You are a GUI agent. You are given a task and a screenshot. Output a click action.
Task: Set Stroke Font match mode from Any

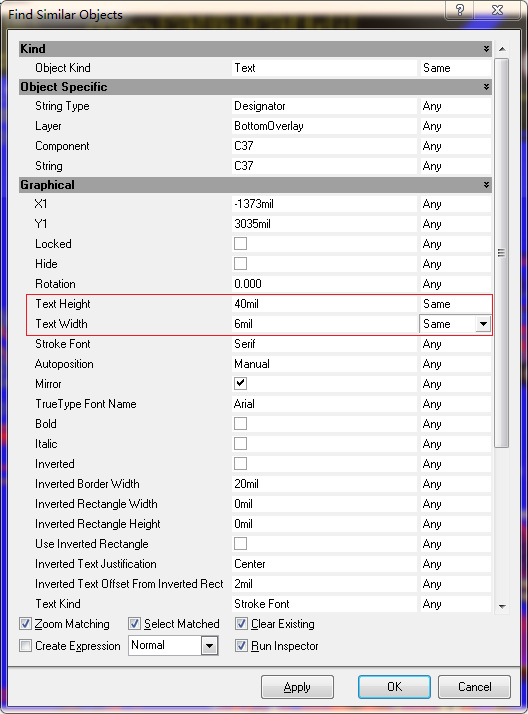[455, 344]
